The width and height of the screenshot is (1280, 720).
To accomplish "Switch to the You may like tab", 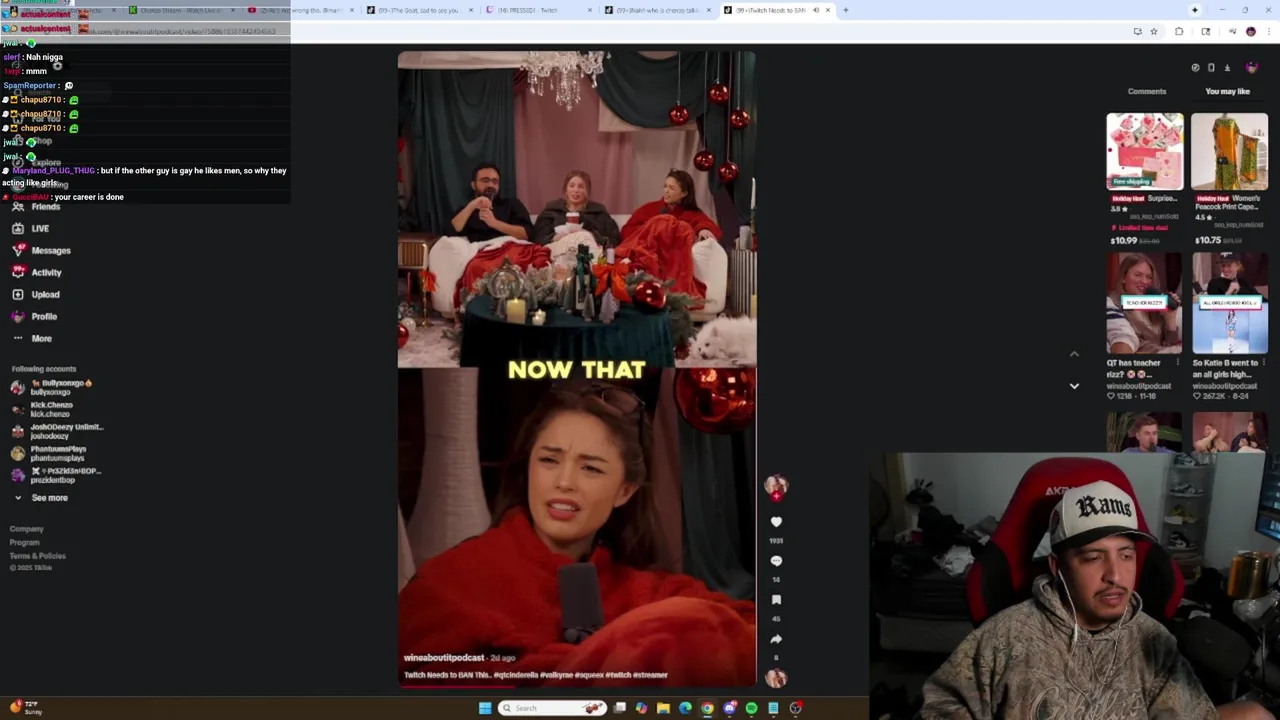I will [x=1228, y=91].
